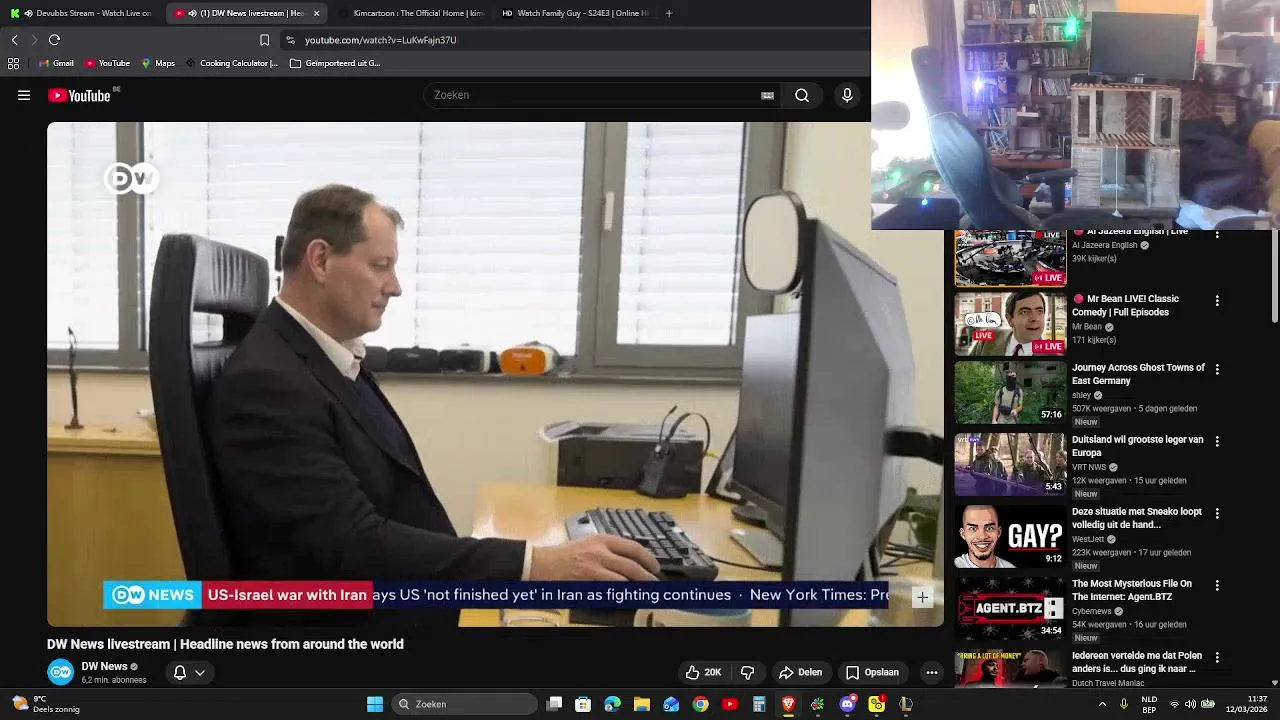
Task: Open the 'Duitsland wil grootste leger van Europa' title
Action: 1138,446
